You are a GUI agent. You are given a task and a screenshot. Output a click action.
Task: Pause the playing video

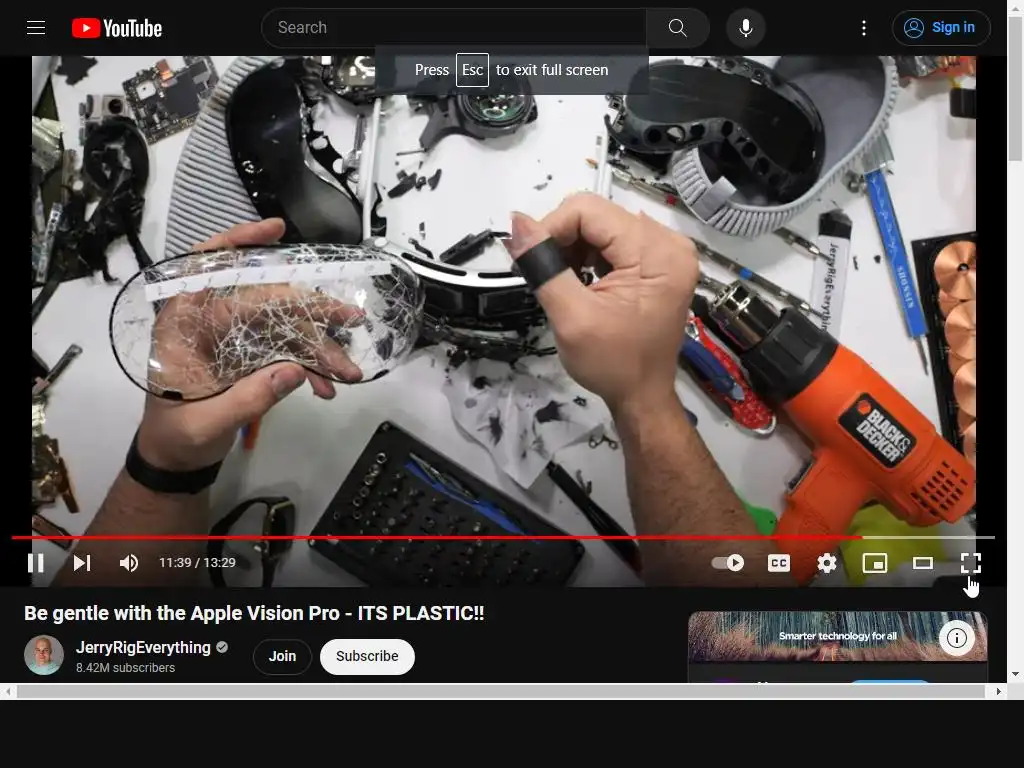tap(36, 563)
